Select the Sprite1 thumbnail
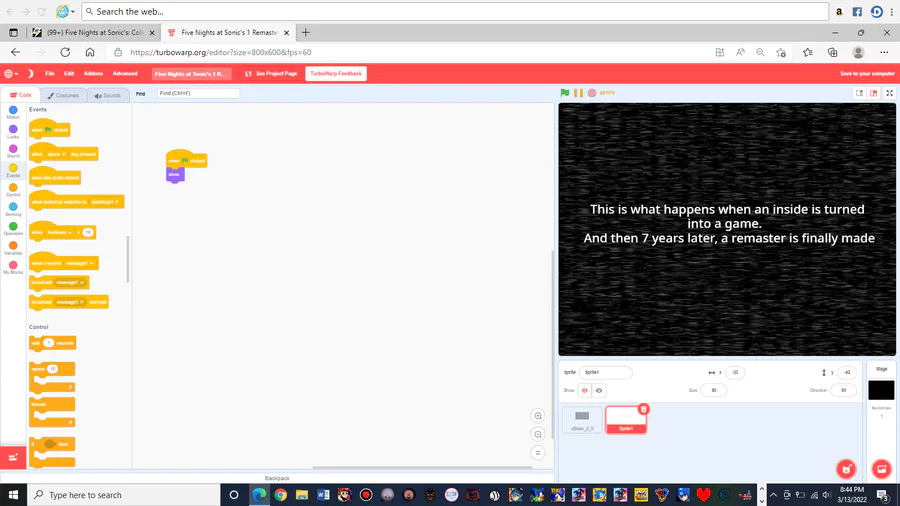This screenshot has height=506, width=900. click(626, 420)
